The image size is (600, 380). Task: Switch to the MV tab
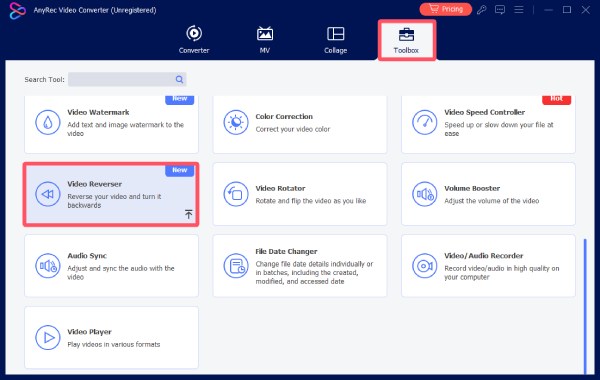click(265, 39)
